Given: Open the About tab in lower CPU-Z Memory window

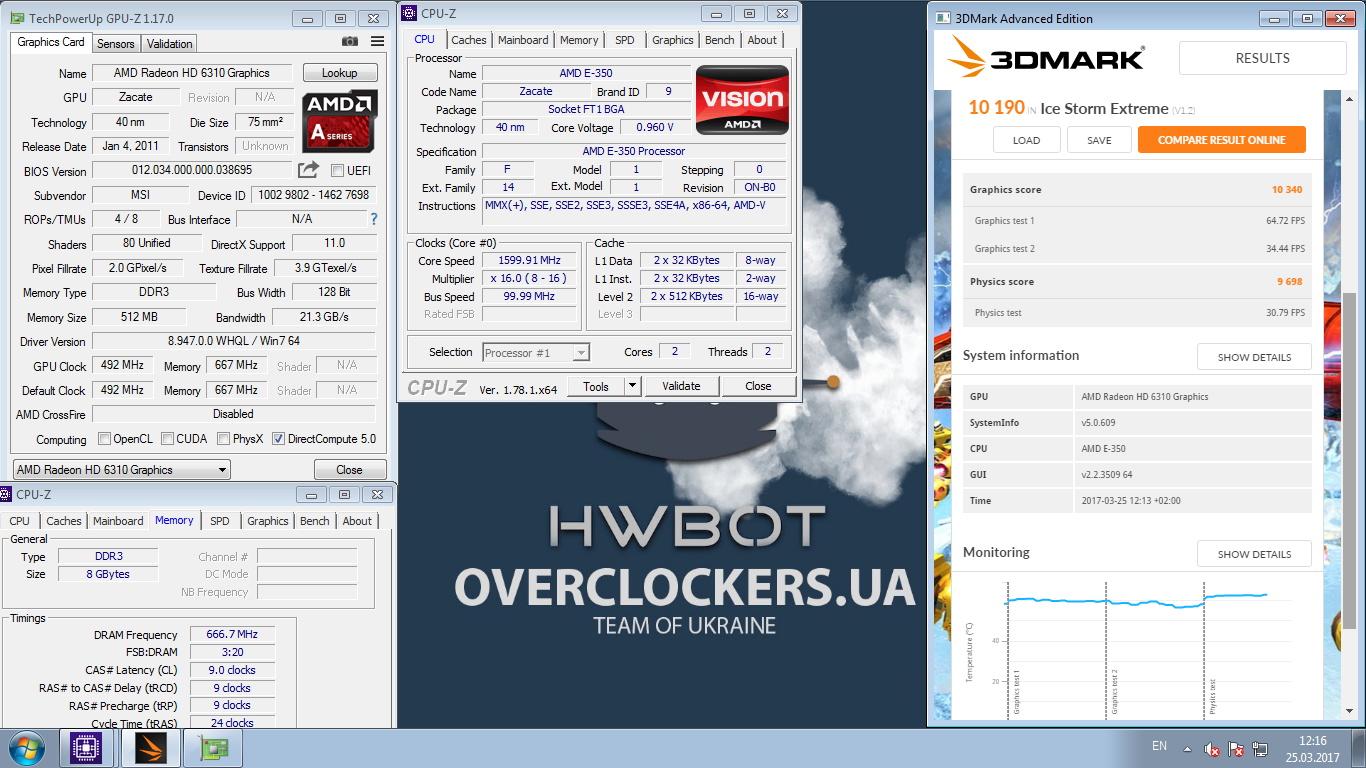Looking at the screenshot, I should 357,521.
